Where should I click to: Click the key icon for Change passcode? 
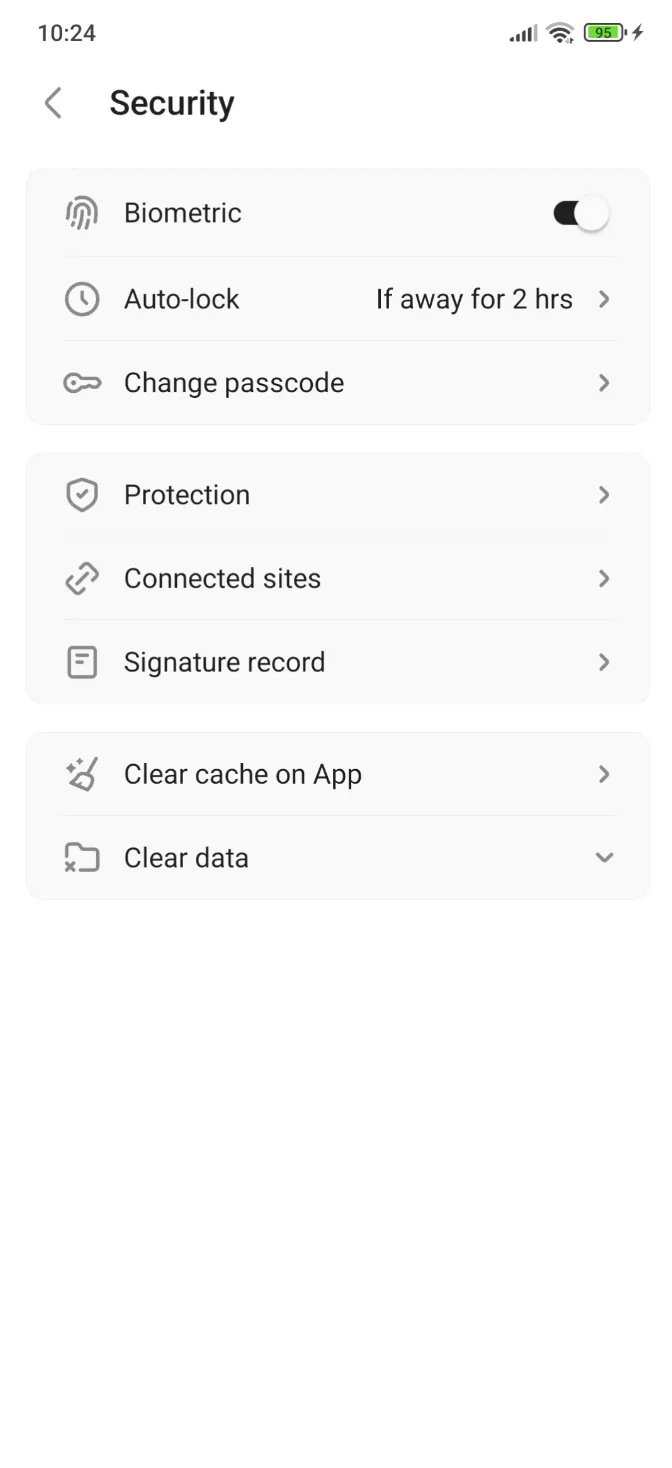[x=81, y=382]
